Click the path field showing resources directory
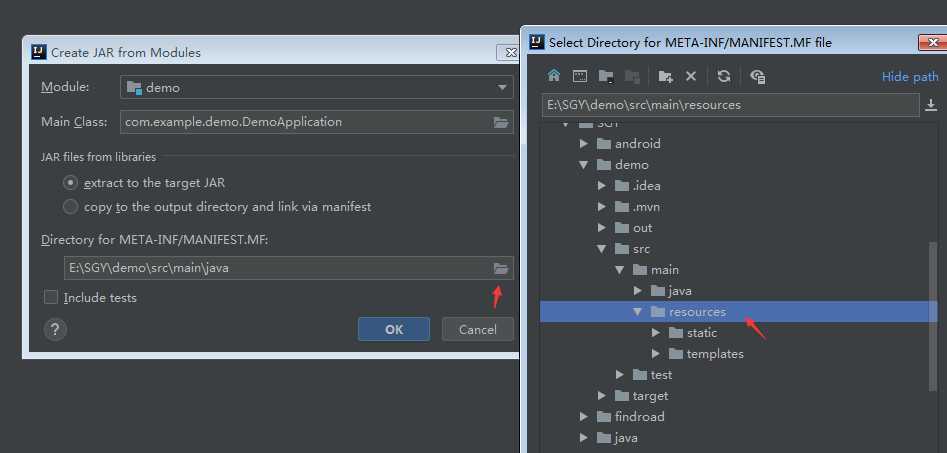The height and width of the screenshot is (453, 947). point(731,105)
